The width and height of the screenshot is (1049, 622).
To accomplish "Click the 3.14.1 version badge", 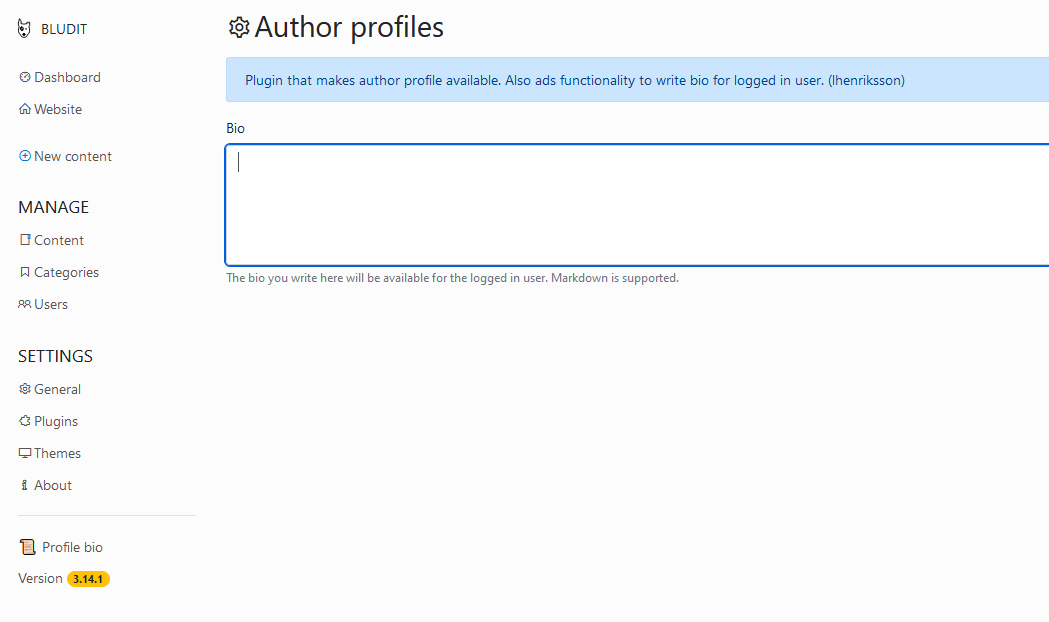I will pos(88,578).
